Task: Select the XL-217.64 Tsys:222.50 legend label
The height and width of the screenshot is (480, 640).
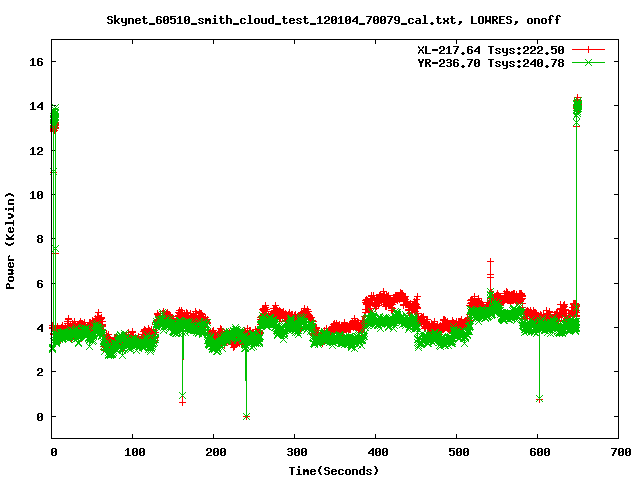Action: click(x=491, y=50)
